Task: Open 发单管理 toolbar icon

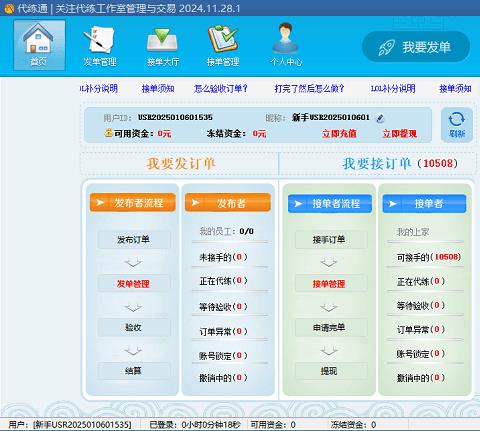Action: (100, 45)
